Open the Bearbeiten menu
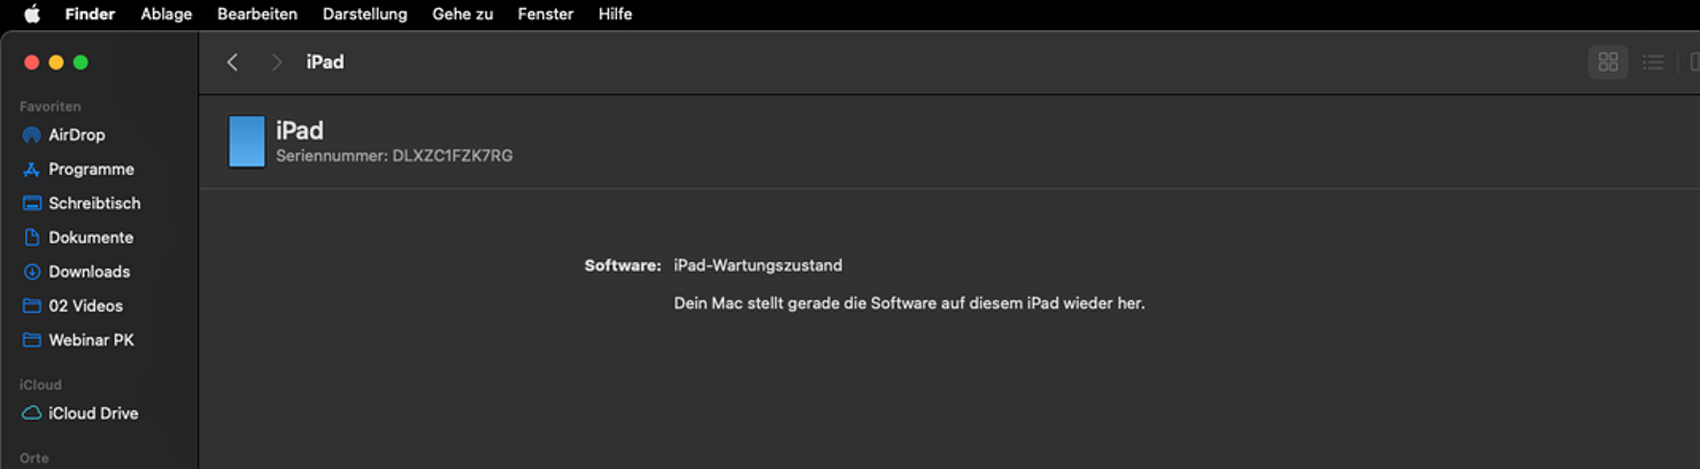Viewport: 1700px width, 469px height. tap(257, 14)
